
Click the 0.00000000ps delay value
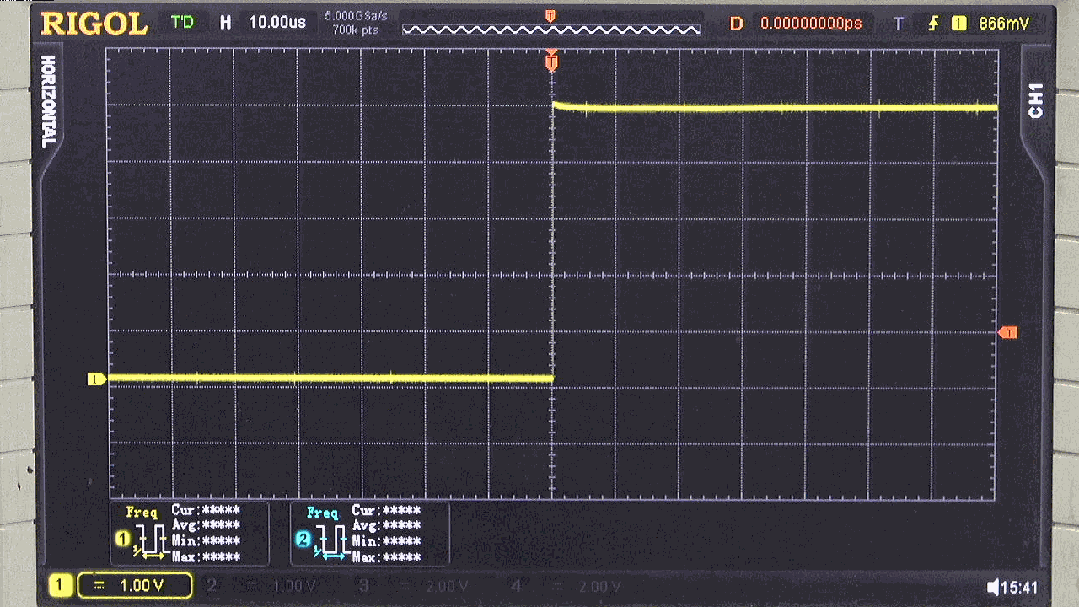pyautogui.click(x=811, y=23)
